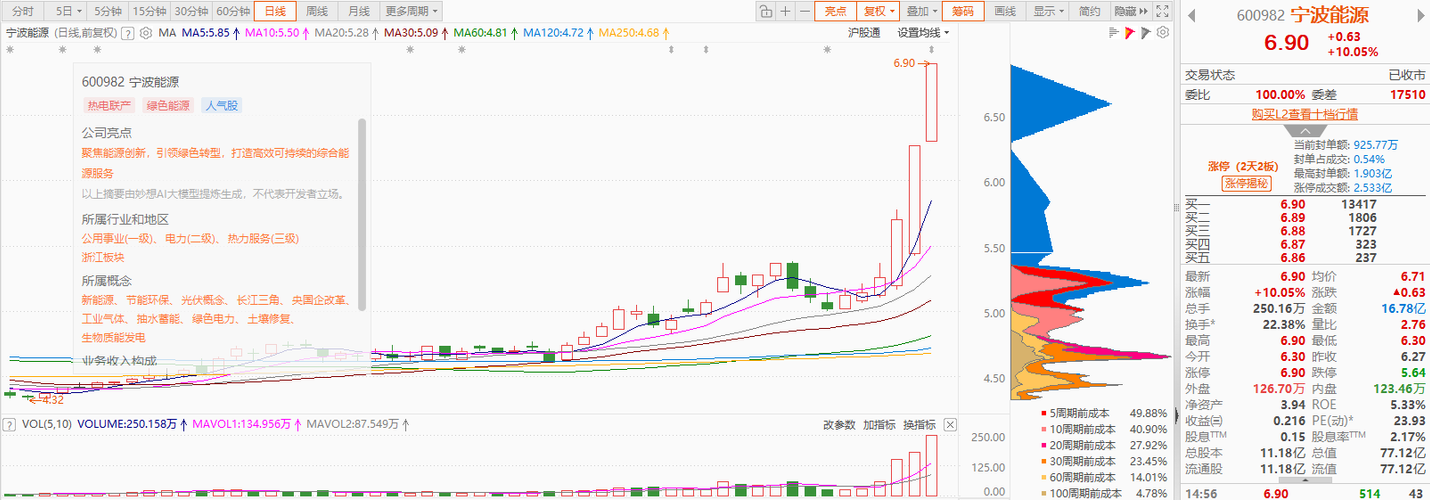This screenshot has width=1430, height=500.
Task: Click 改参数 on volume panel
Action: 839,424
